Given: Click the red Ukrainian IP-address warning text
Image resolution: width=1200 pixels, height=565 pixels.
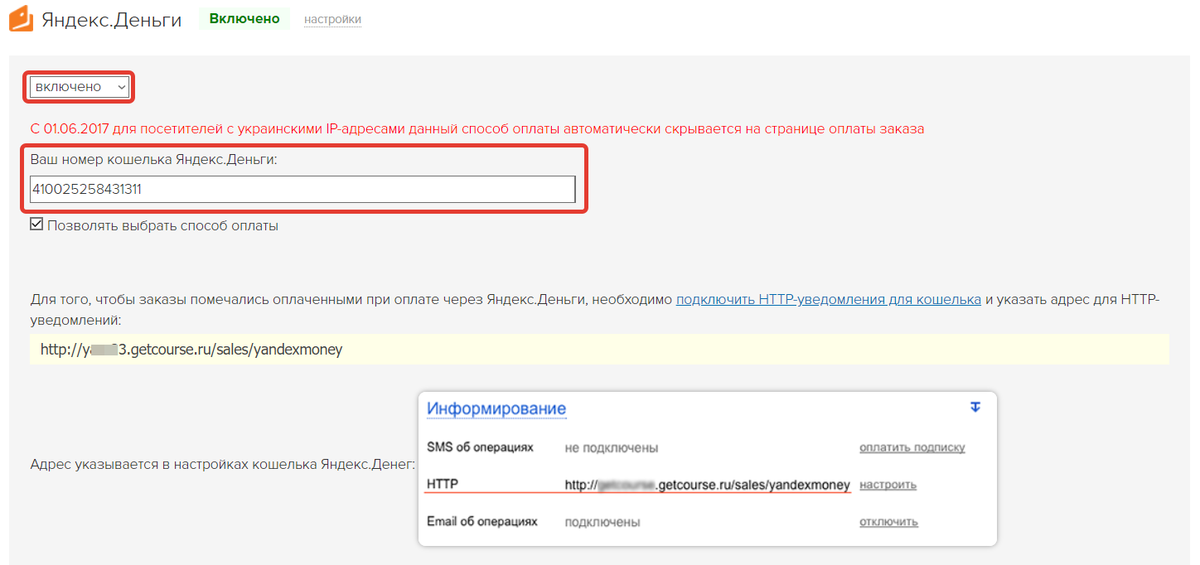Looking at the screenshot, I should (x=477, y=129).
